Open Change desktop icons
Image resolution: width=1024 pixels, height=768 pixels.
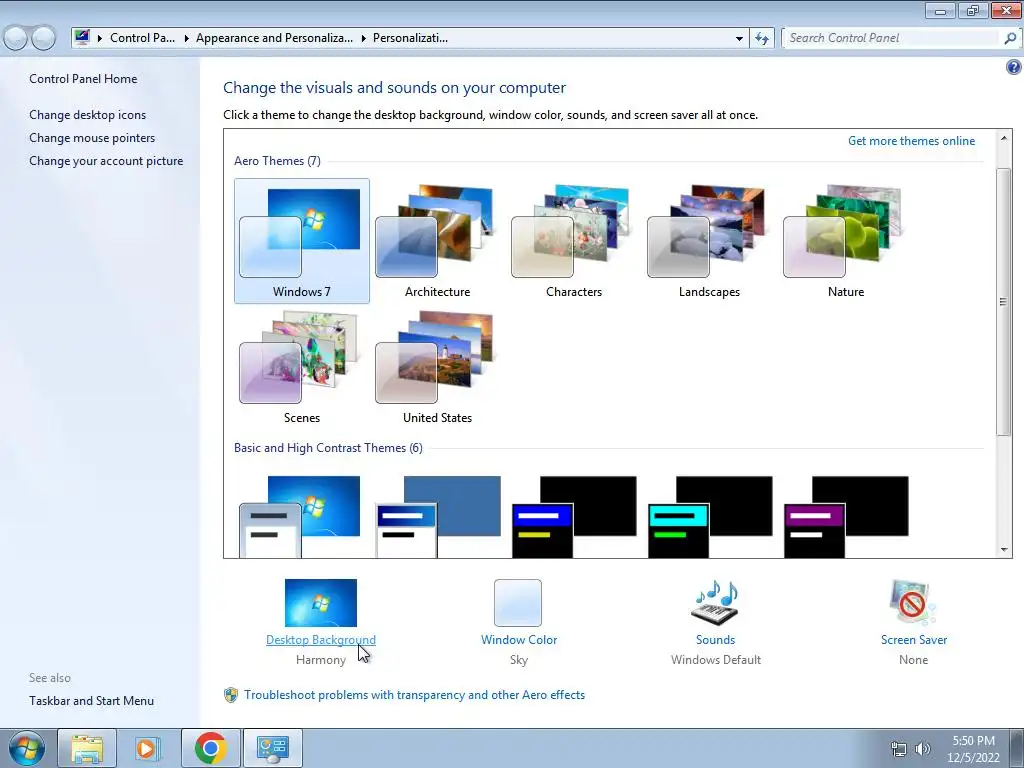tap(88, 115)
